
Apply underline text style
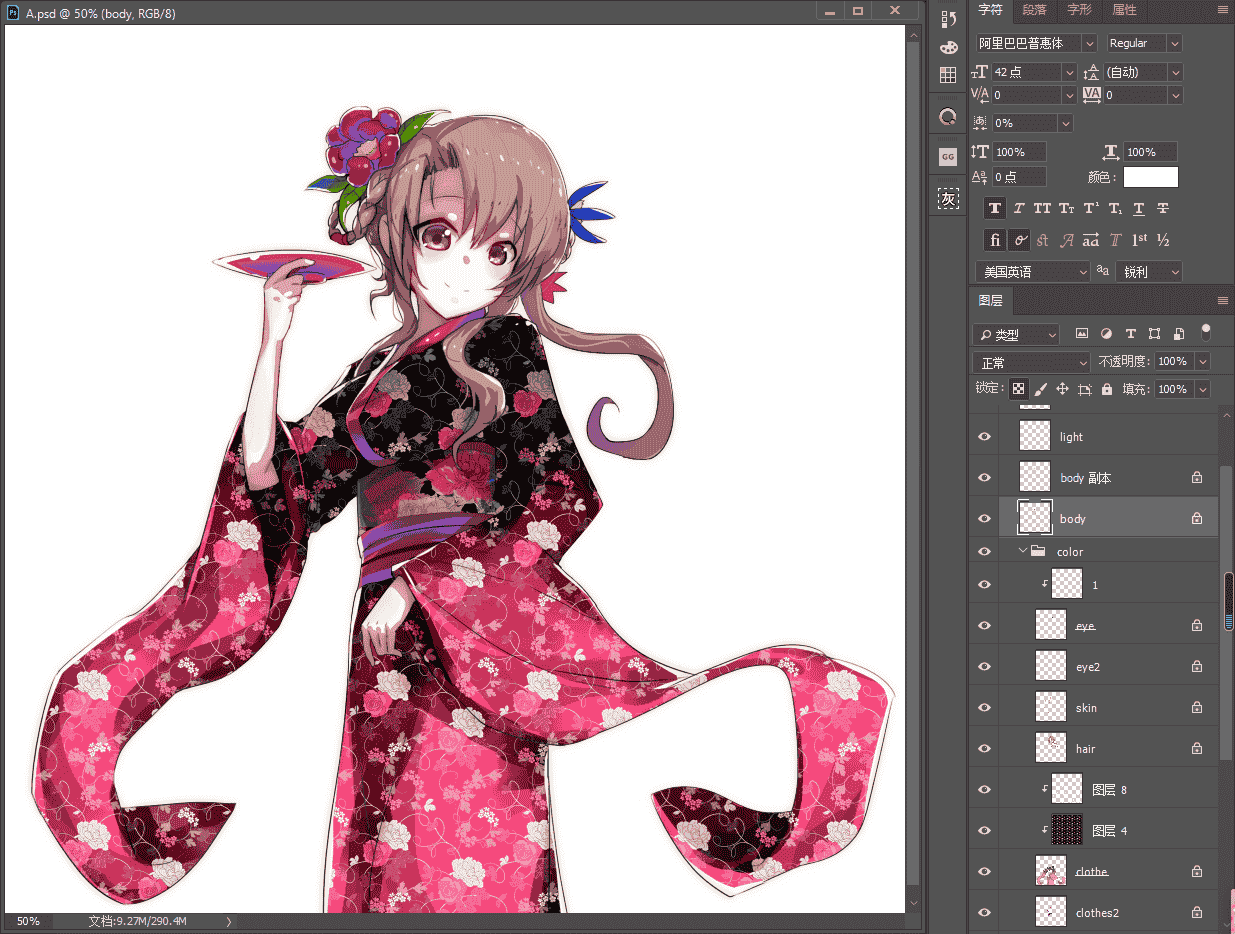click(x=1138, y=208)
